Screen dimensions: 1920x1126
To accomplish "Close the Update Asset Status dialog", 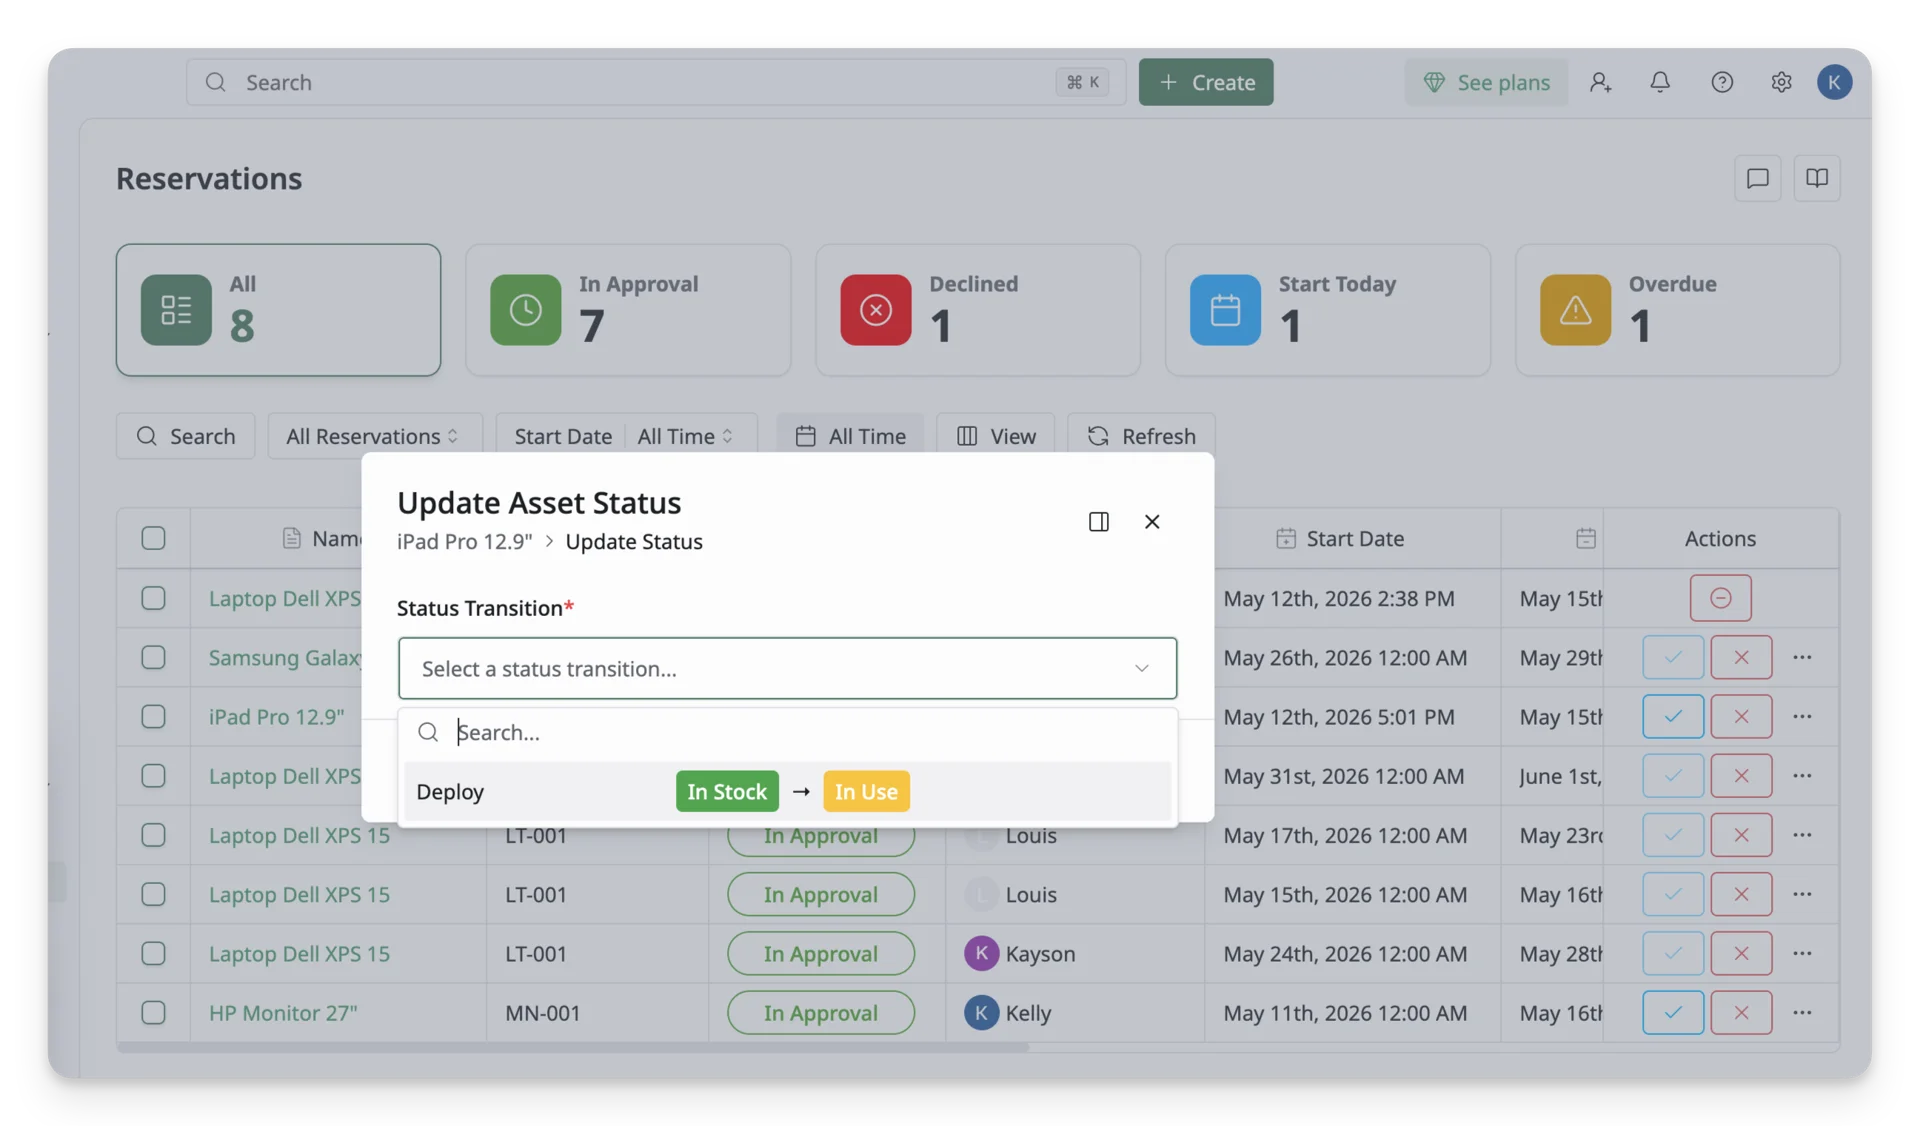I will pyautogui.click(x=1152, y=521).
